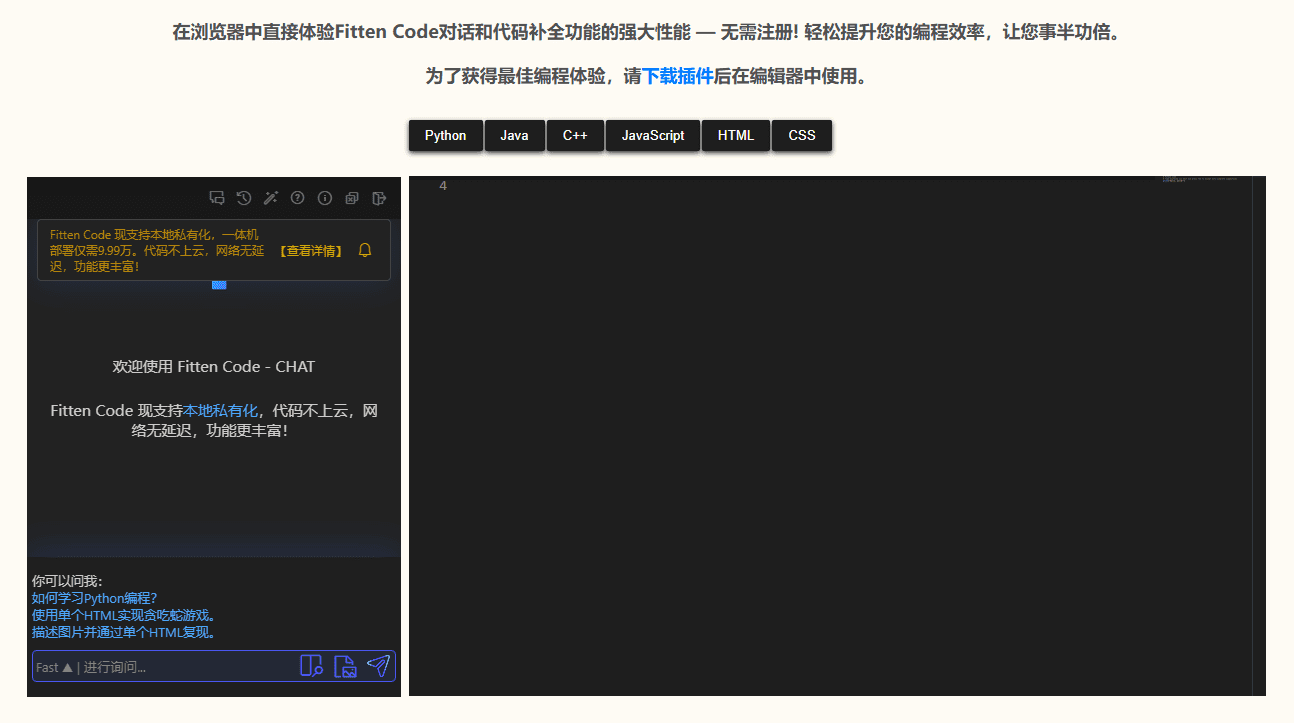Select the JavaScript language tab
The width and height of the screenshot is (1294, 723).
coord(653,135)
